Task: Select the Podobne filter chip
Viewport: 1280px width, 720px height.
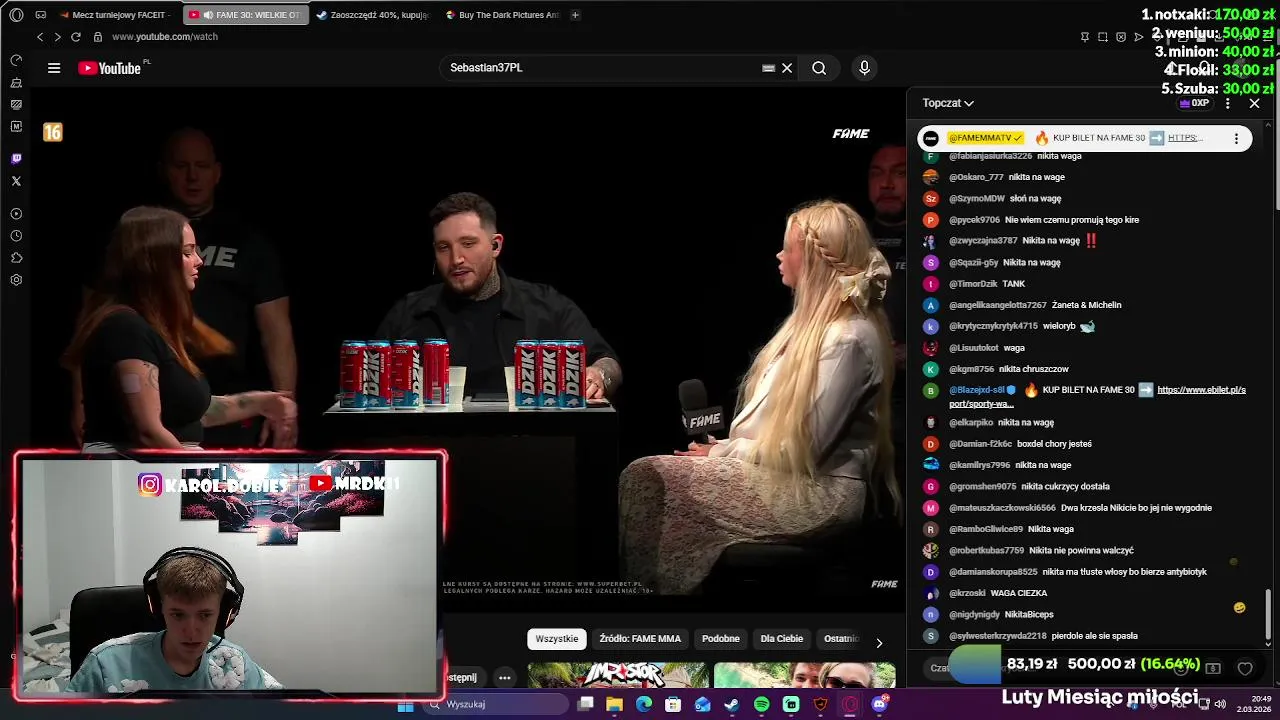Action: pyautogui.click(x=721, y=639)
